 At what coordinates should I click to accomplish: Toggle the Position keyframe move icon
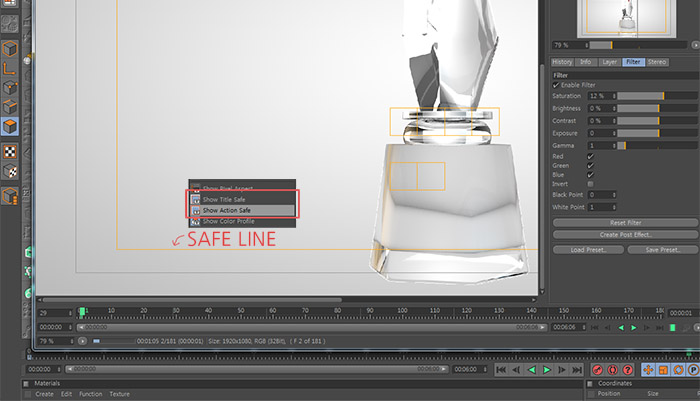(x=648, y=369)
